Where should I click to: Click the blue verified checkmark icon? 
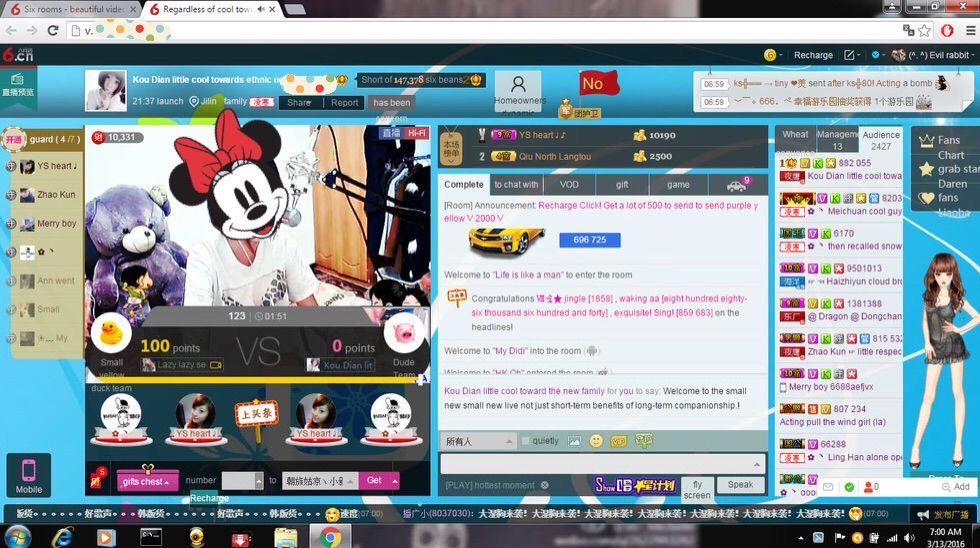(875, 55)
